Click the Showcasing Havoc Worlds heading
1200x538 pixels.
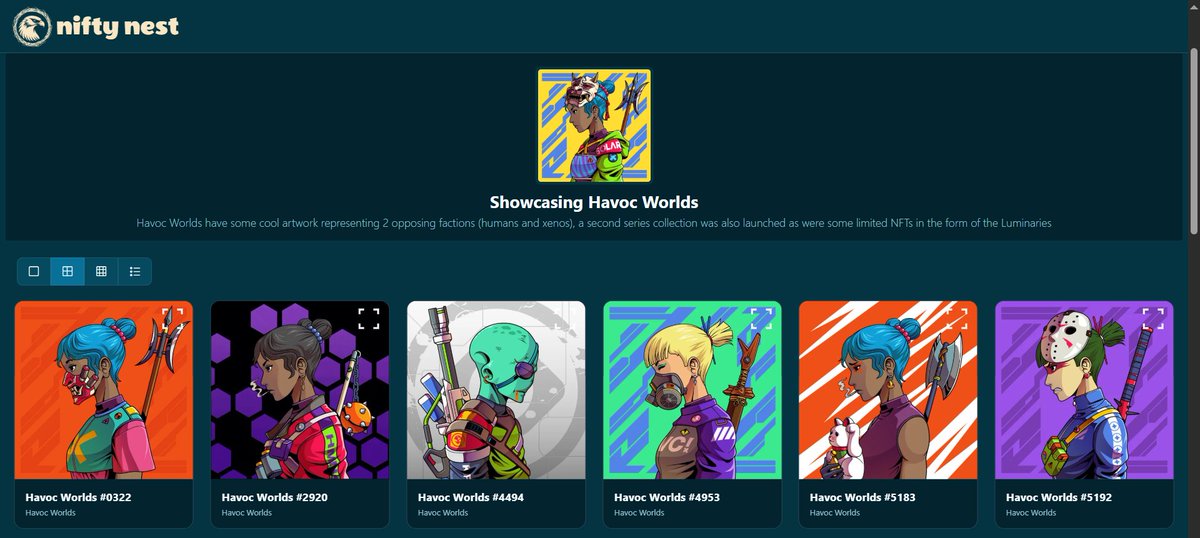pyautogui.click(x=594, y=202)
